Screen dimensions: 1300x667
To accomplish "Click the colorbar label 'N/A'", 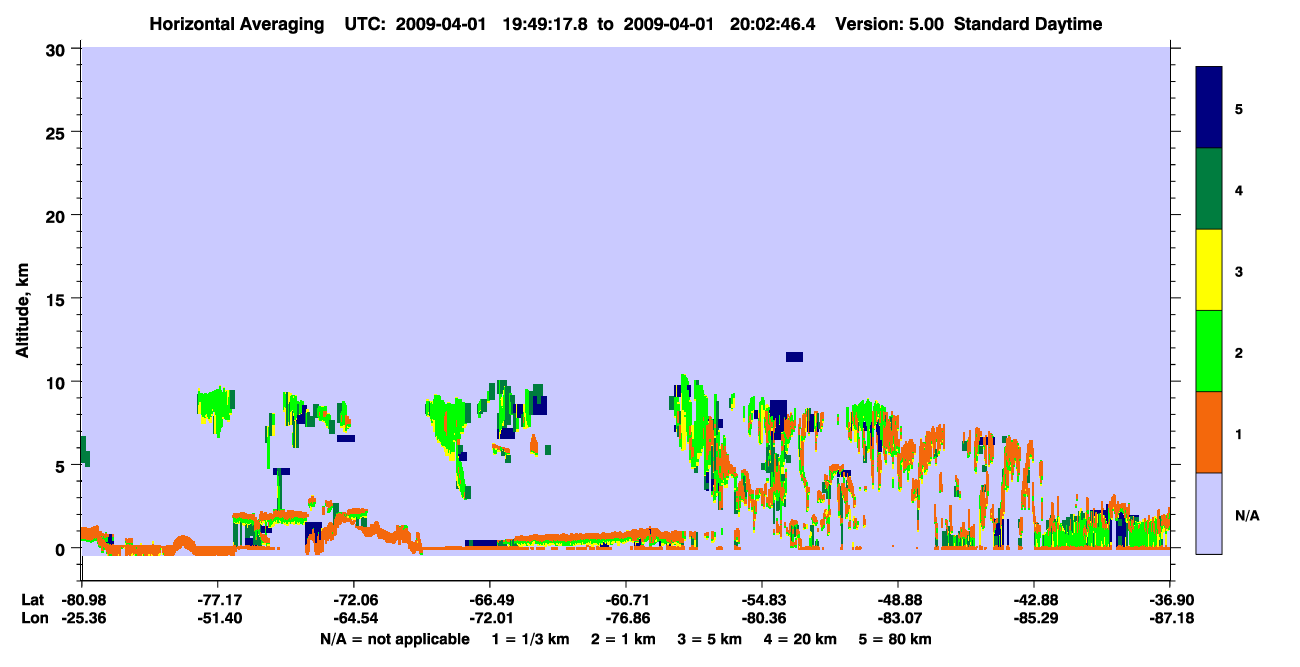I will 1246,515.
